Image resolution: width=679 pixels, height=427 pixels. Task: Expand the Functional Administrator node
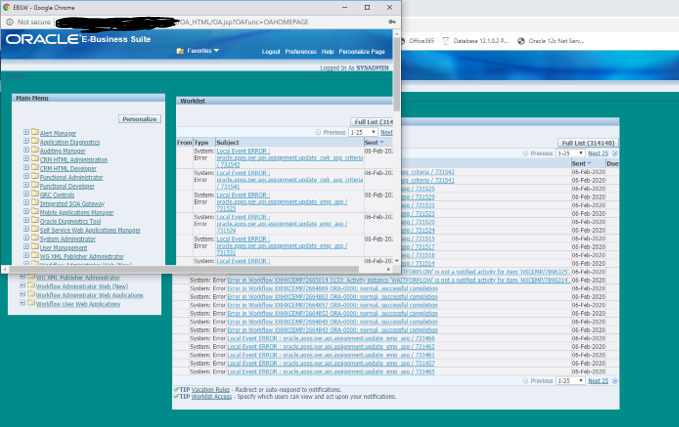coord(26,176)
